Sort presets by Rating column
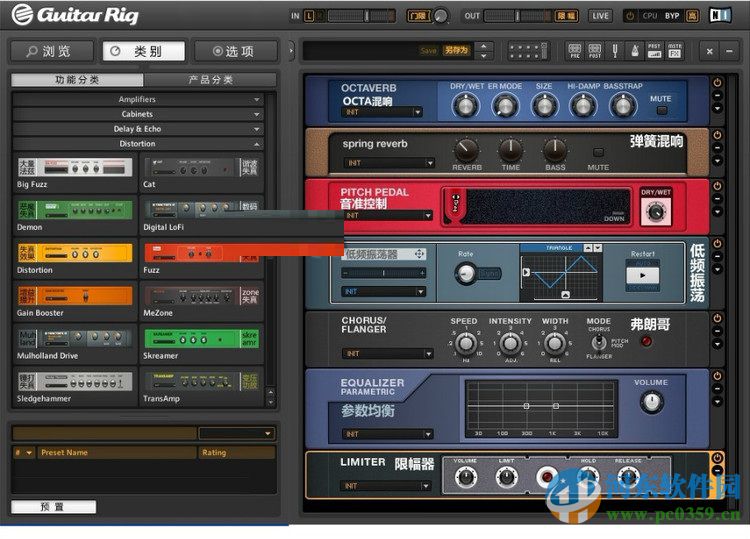750x539 pixels. 237,452
